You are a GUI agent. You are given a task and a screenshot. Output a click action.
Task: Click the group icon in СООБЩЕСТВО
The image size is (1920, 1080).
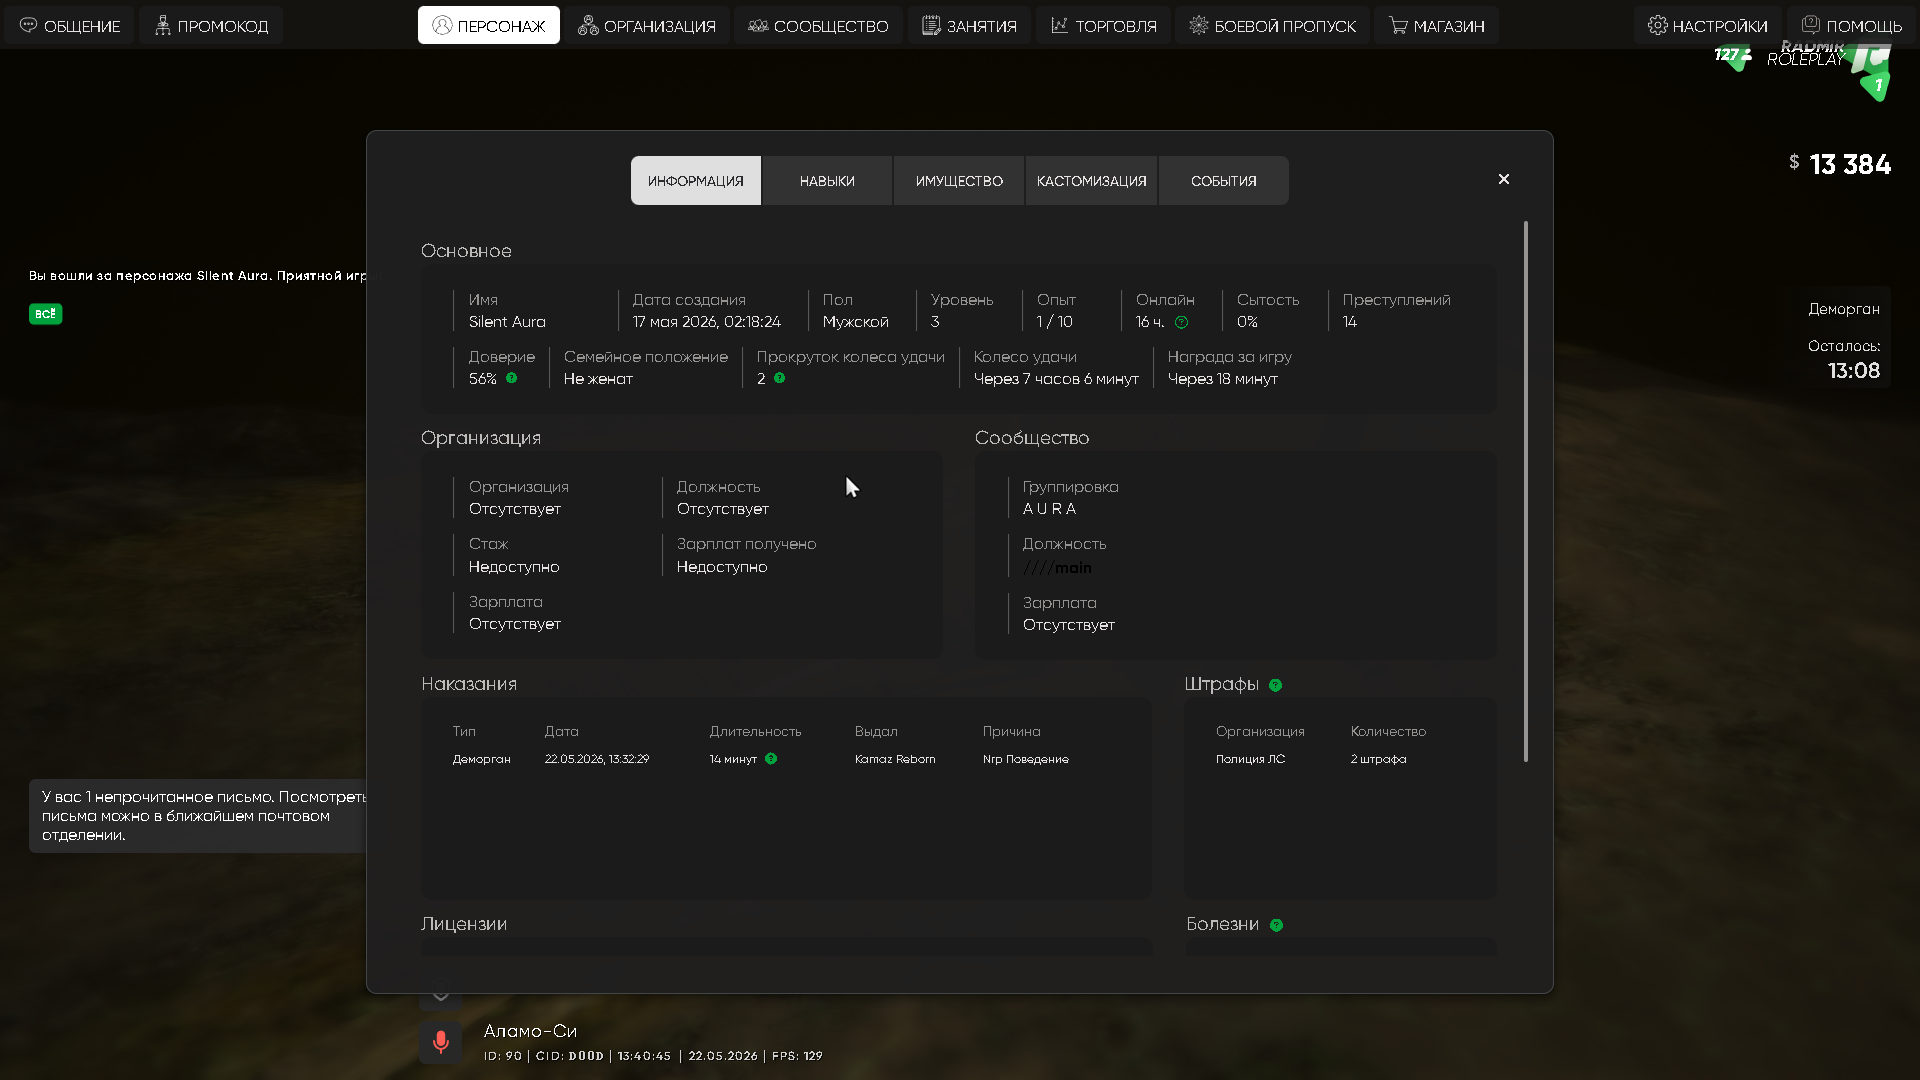(758, 25)
